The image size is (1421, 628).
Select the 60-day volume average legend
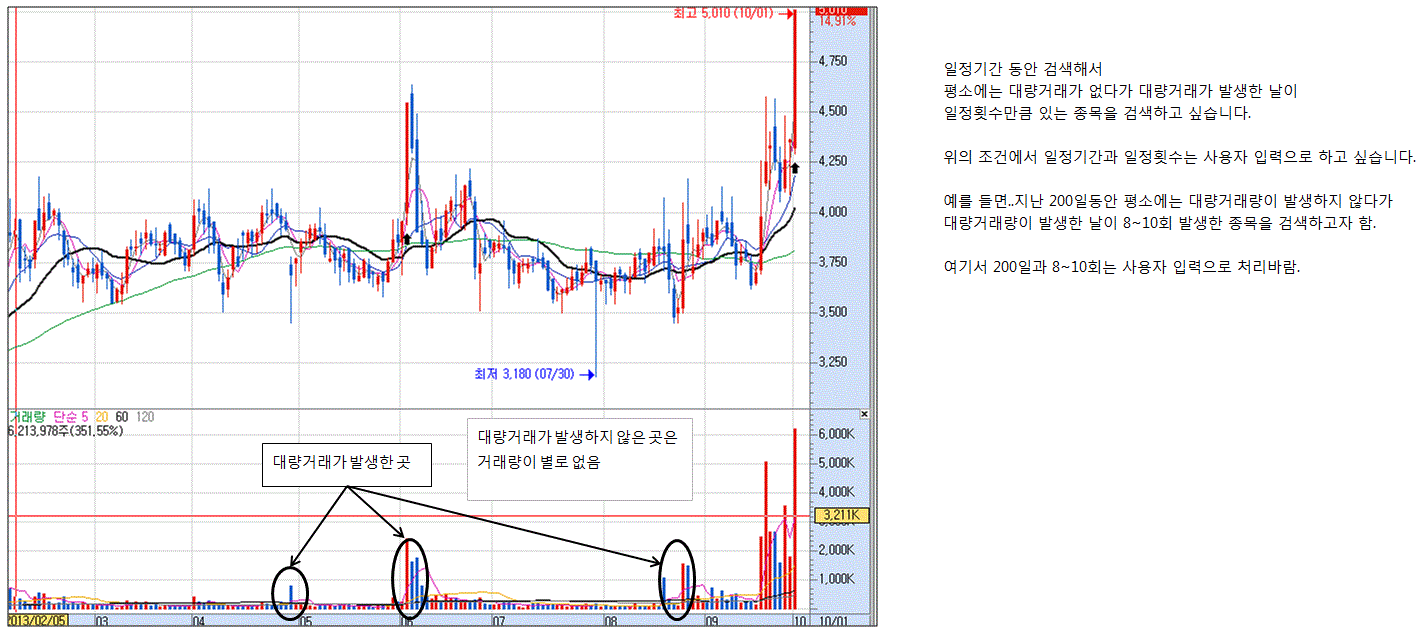[121, 415]
